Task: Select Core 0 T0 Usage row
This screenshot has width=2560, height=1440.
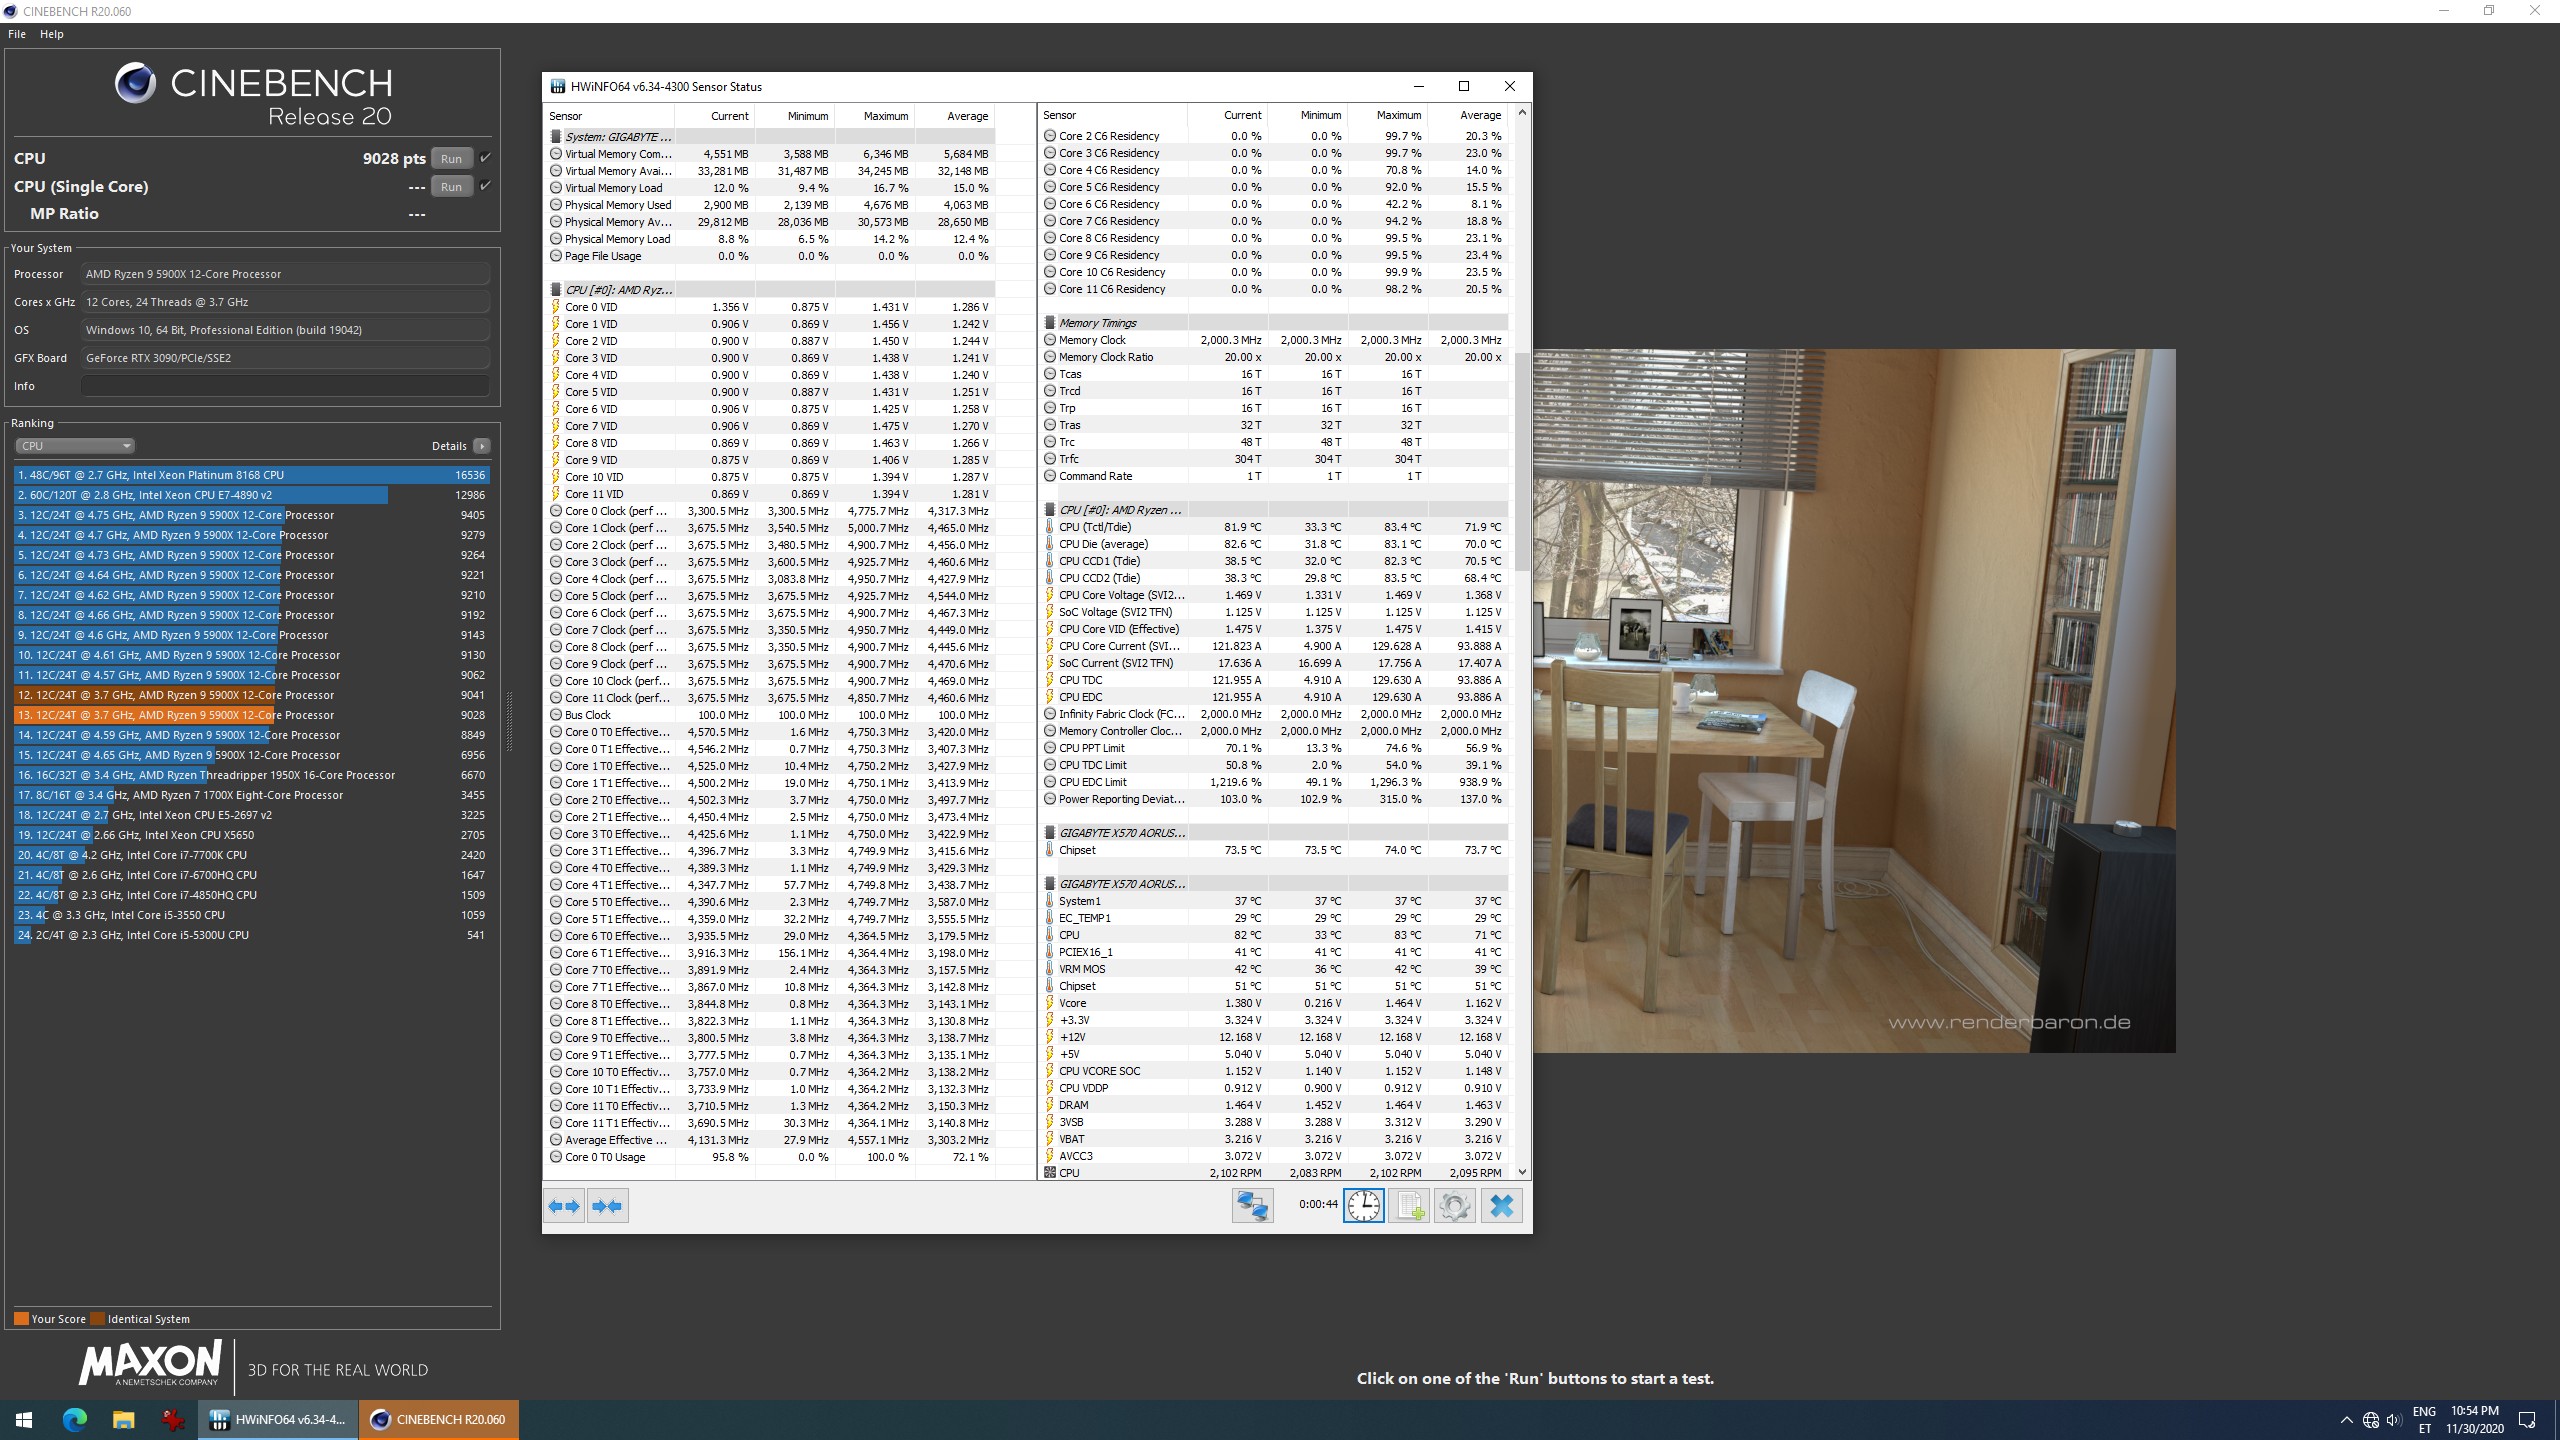Action: coord(771,1157)
